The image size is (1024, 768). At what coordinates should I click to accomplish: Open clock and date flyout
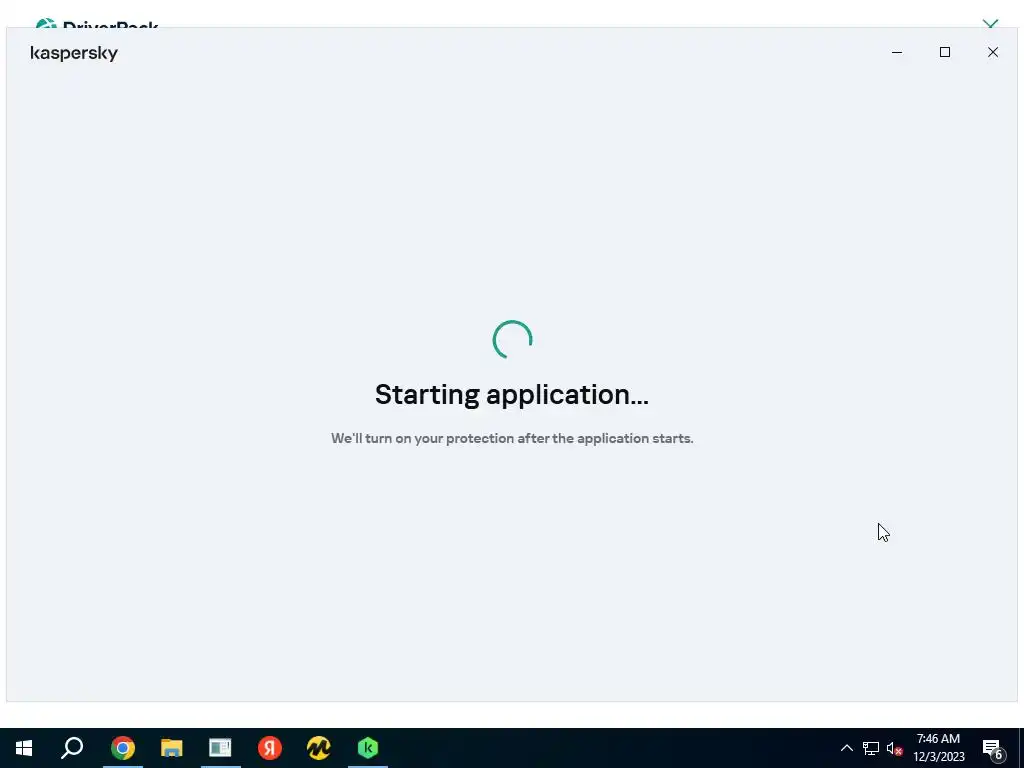coord(938,748)
